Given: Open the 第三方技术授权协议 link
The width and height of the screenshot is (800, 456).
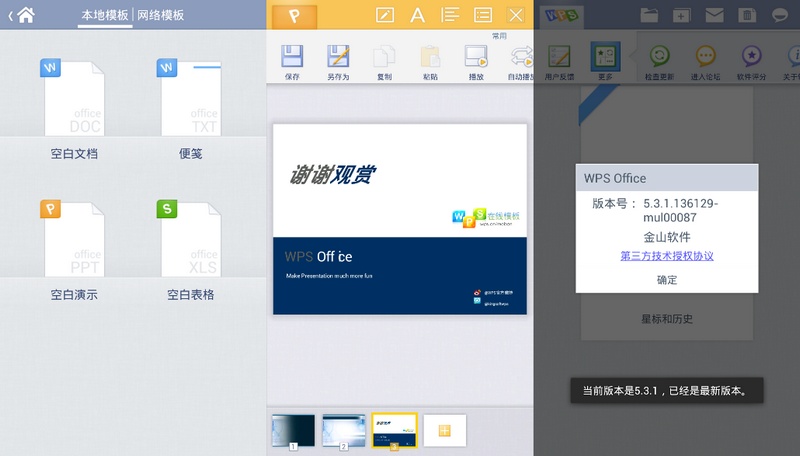Looking at the screenshot, I should click(667, 256).
